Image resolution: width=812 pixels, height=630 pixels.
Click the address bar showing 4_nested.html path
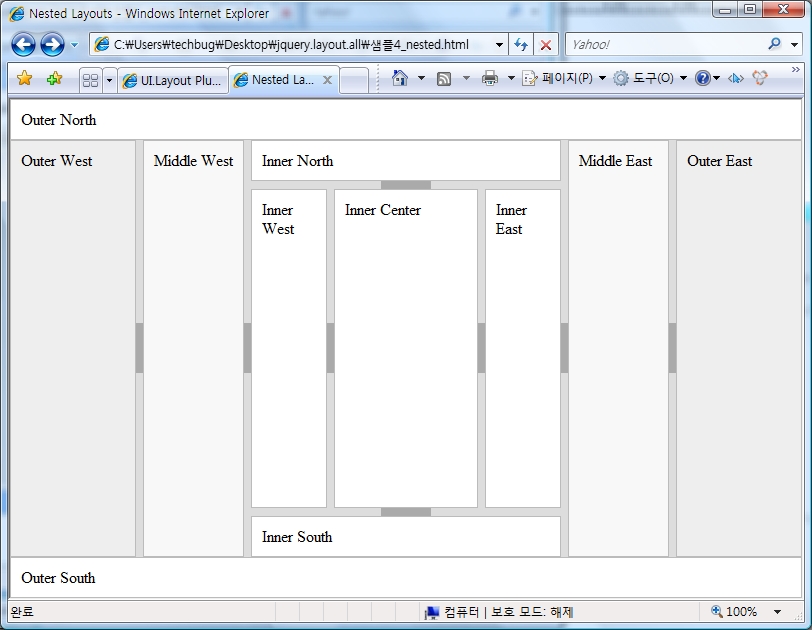(292, 45)
